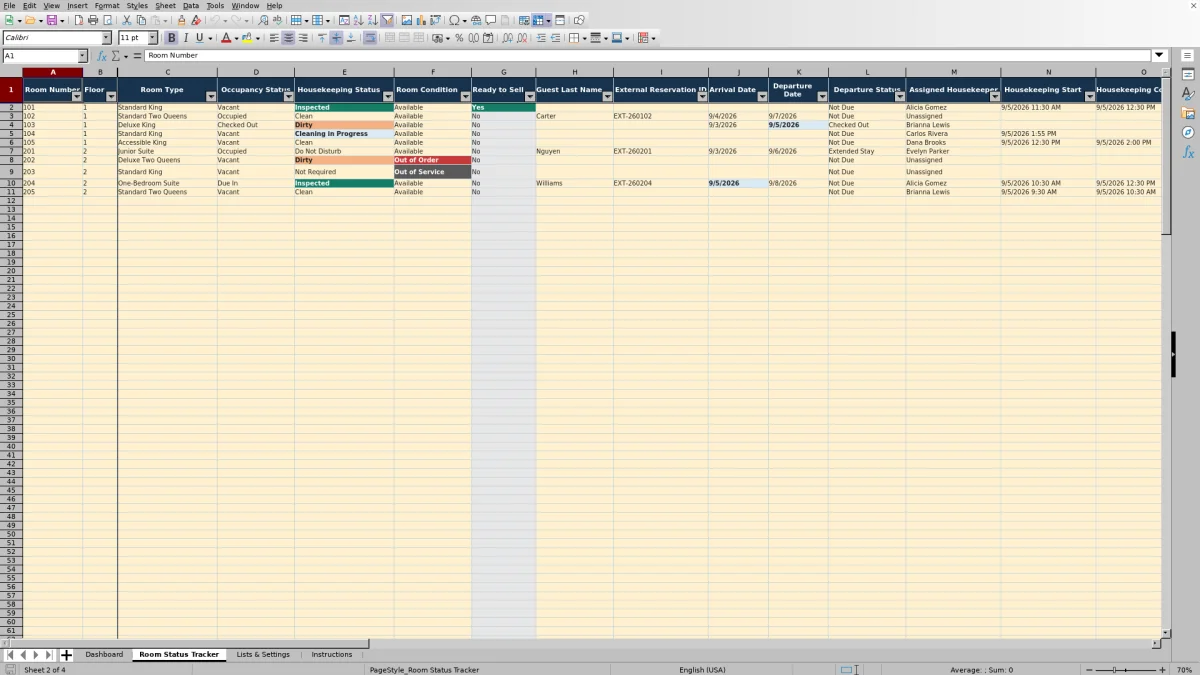Open the sidebar Properties icon
Screen dimensions: 1200x675
pos(1188,75)
